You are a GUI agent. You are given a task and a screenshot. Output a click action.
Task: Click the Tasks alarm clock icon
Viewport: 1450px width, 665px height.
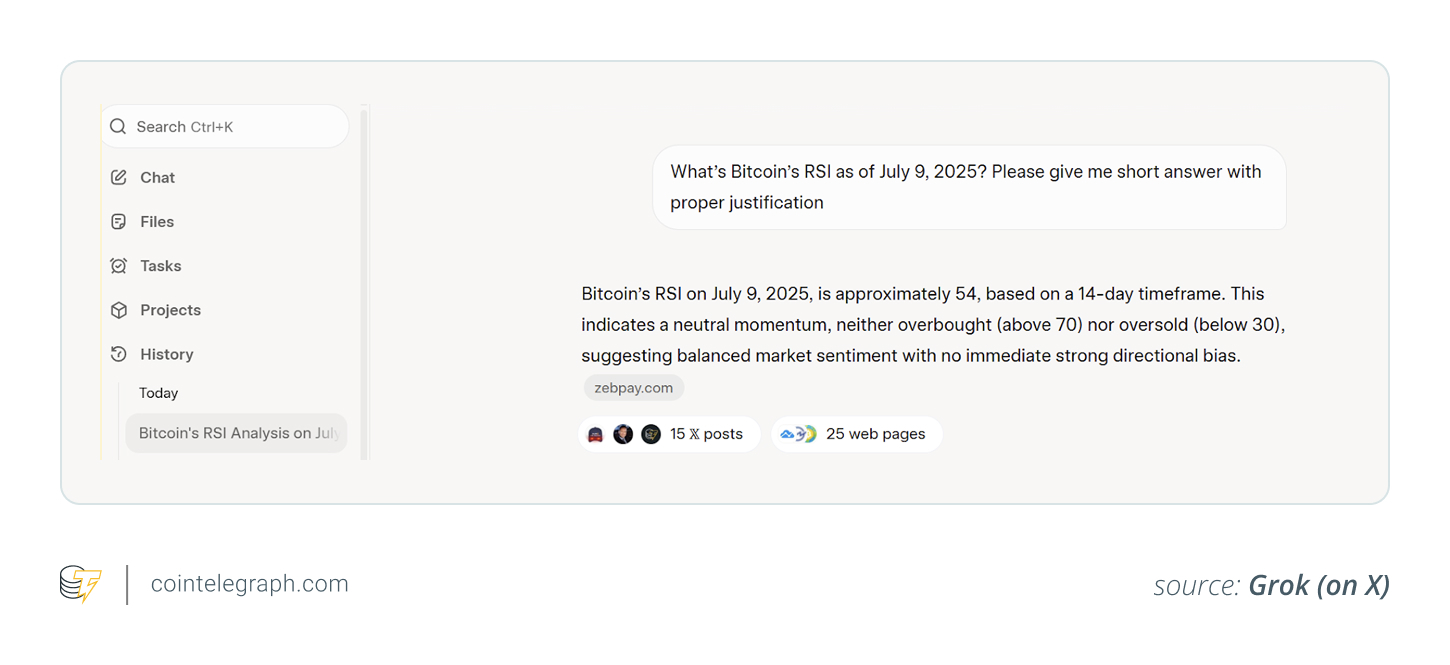click(x=119, y=266)
